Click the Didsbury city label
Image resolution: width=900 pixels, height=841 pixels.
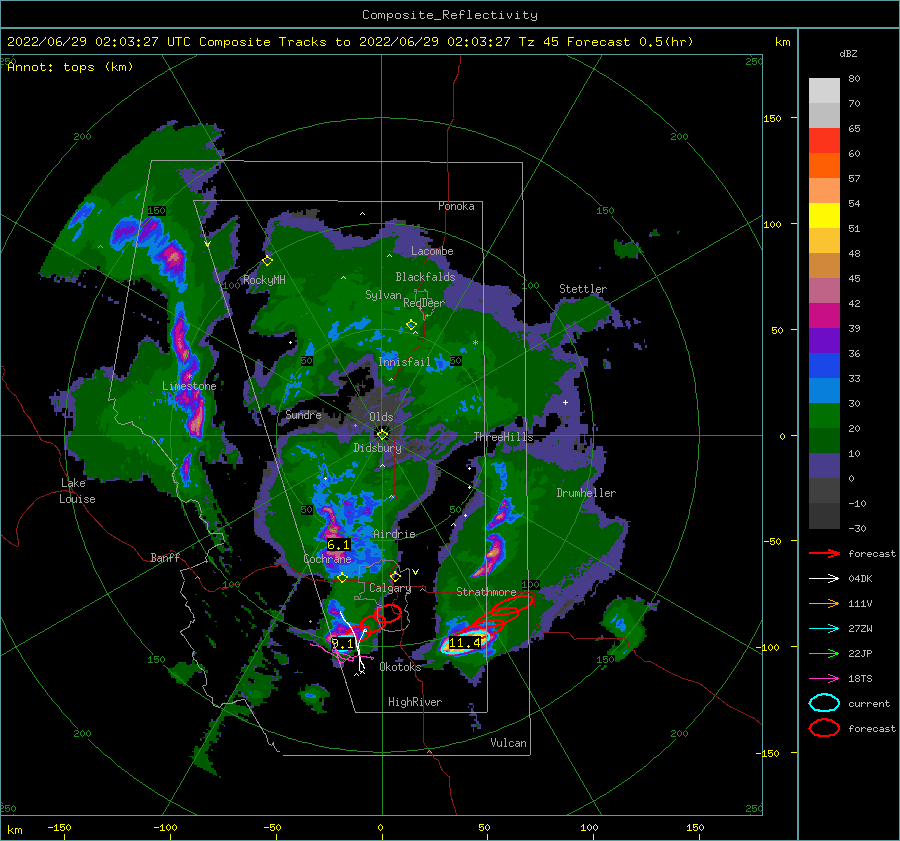click(377, 448)
